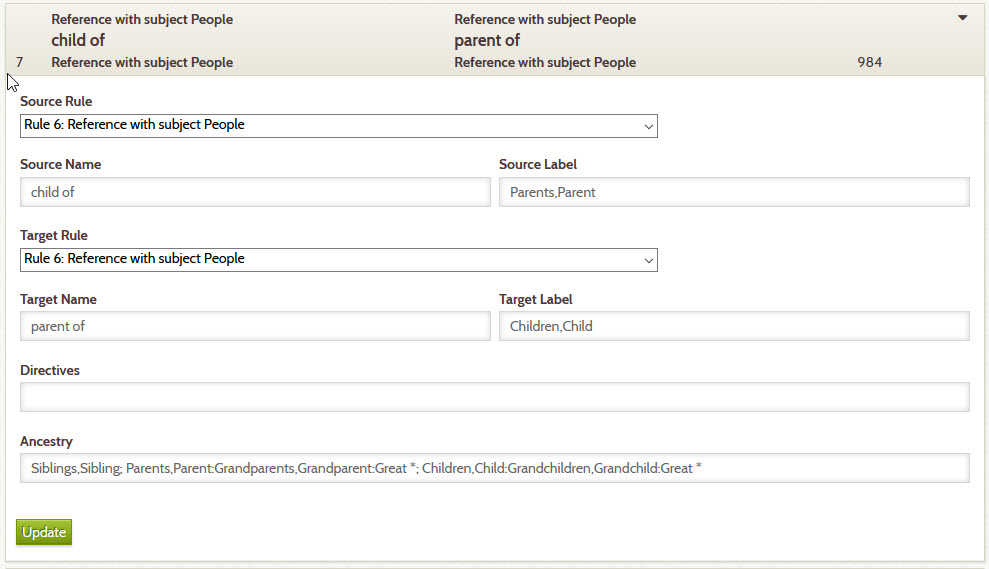Click the row number 7 in header

point(20,62)
